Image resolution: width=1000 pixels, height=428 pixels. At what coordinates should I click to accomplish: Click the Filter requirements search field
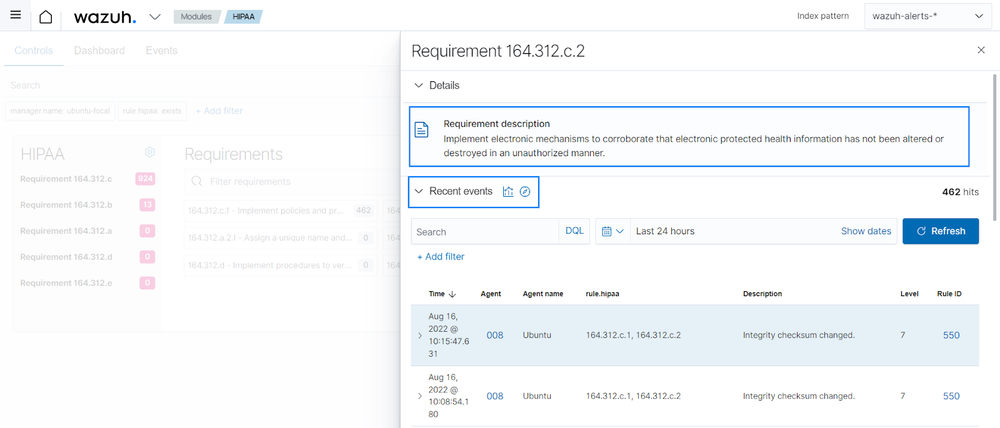coord(292,182)
